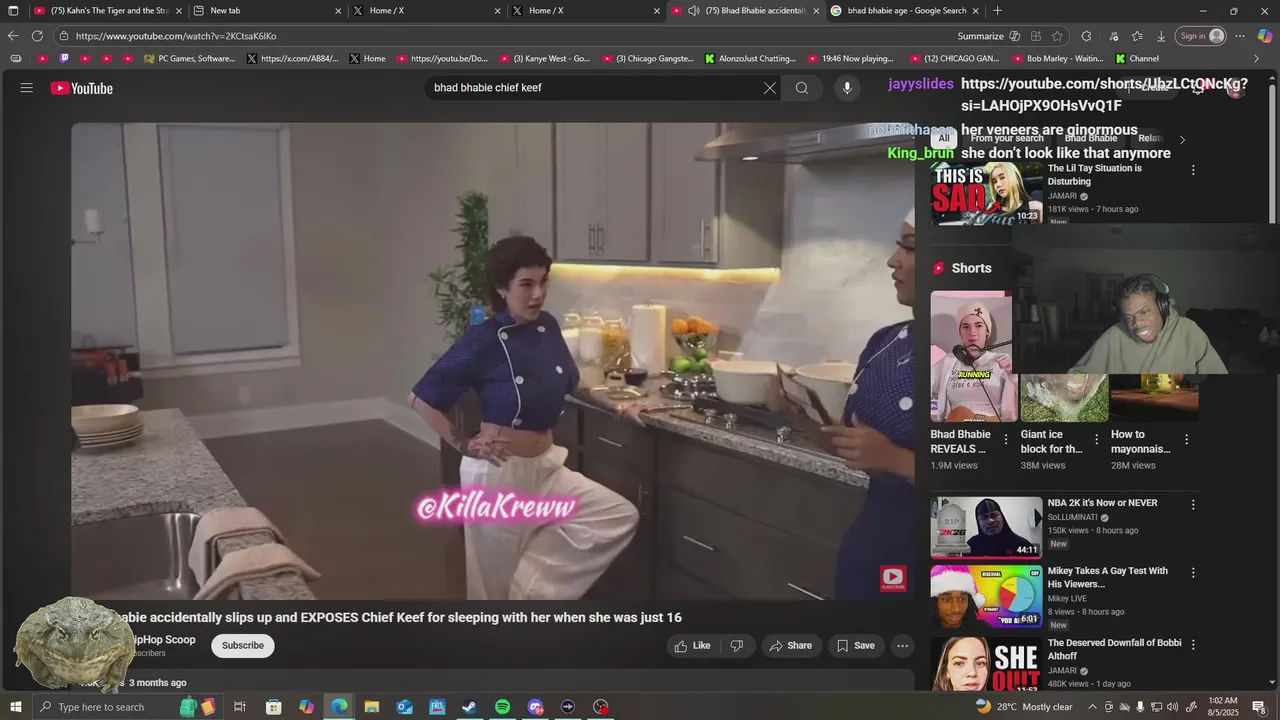Open options for The Lil Tay Situation video
1280x720 pixels.
coord(1193,170)
